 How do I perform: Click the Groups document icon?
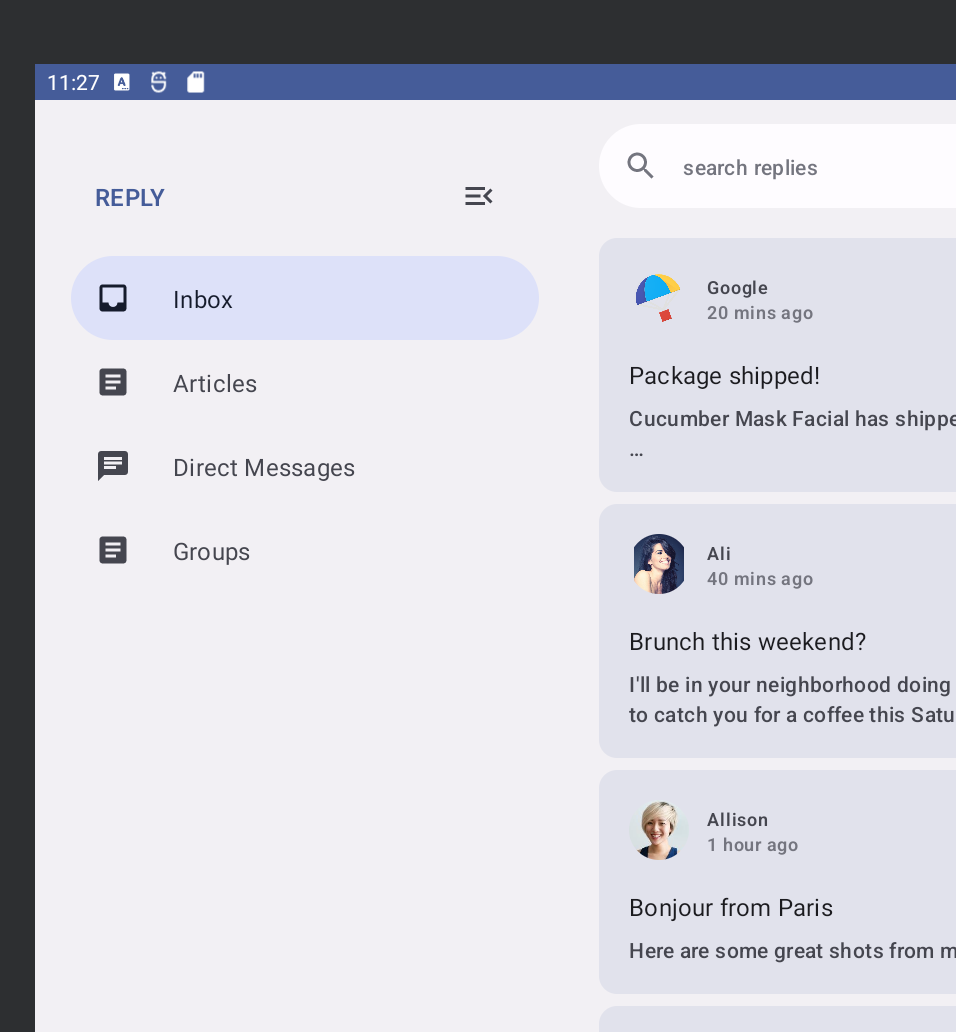point(113,551)
